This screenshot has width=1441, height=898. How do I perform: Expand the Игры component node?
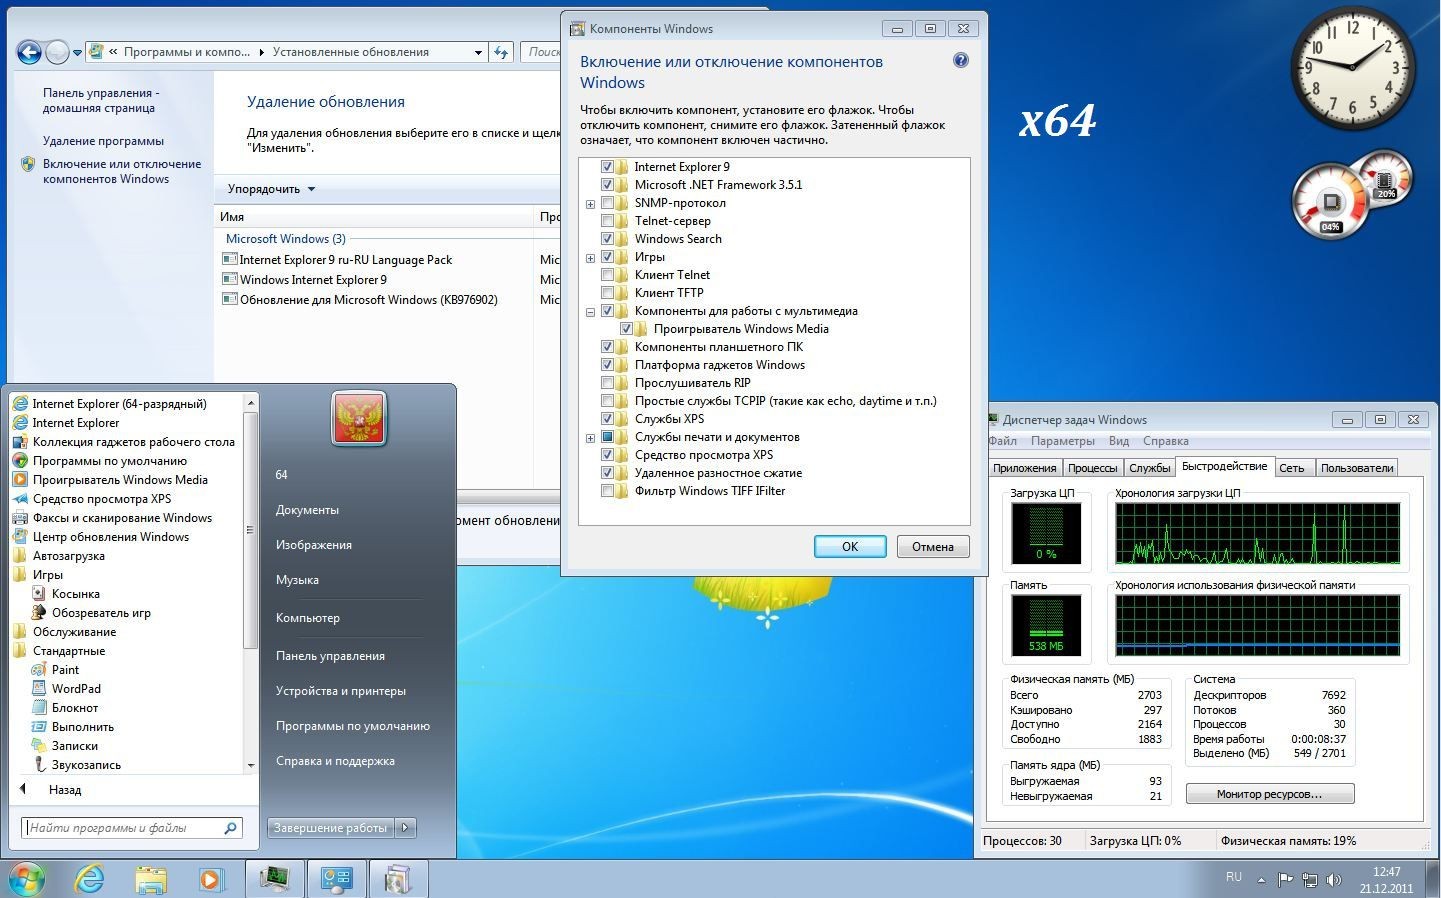(590, 258)
